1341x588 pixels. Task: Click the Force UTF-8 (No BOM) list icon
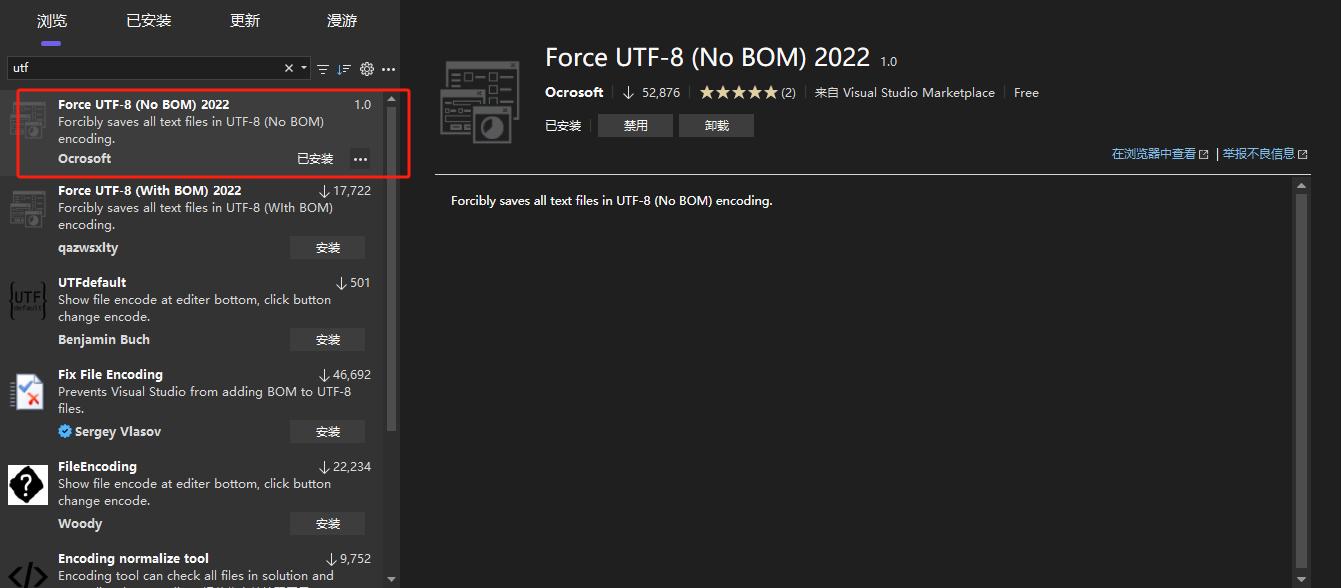[x=28, y=121]
